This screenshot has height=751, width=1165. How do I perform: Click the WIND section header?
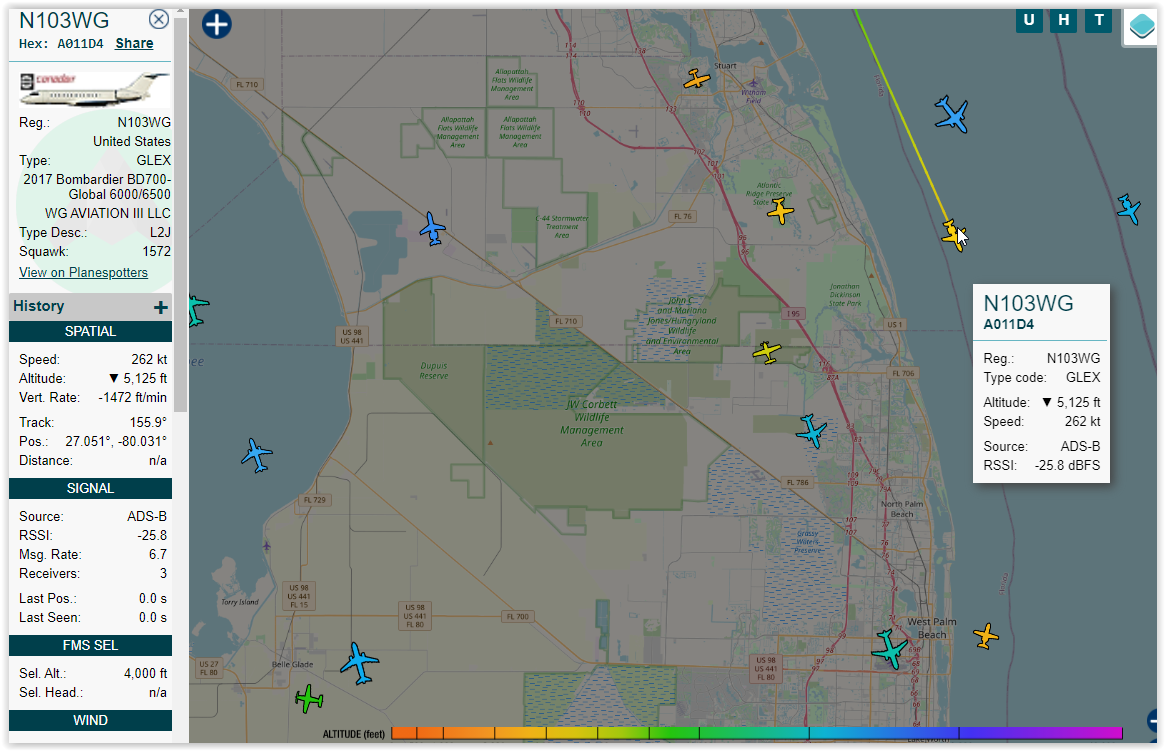(x=91, y=721)
